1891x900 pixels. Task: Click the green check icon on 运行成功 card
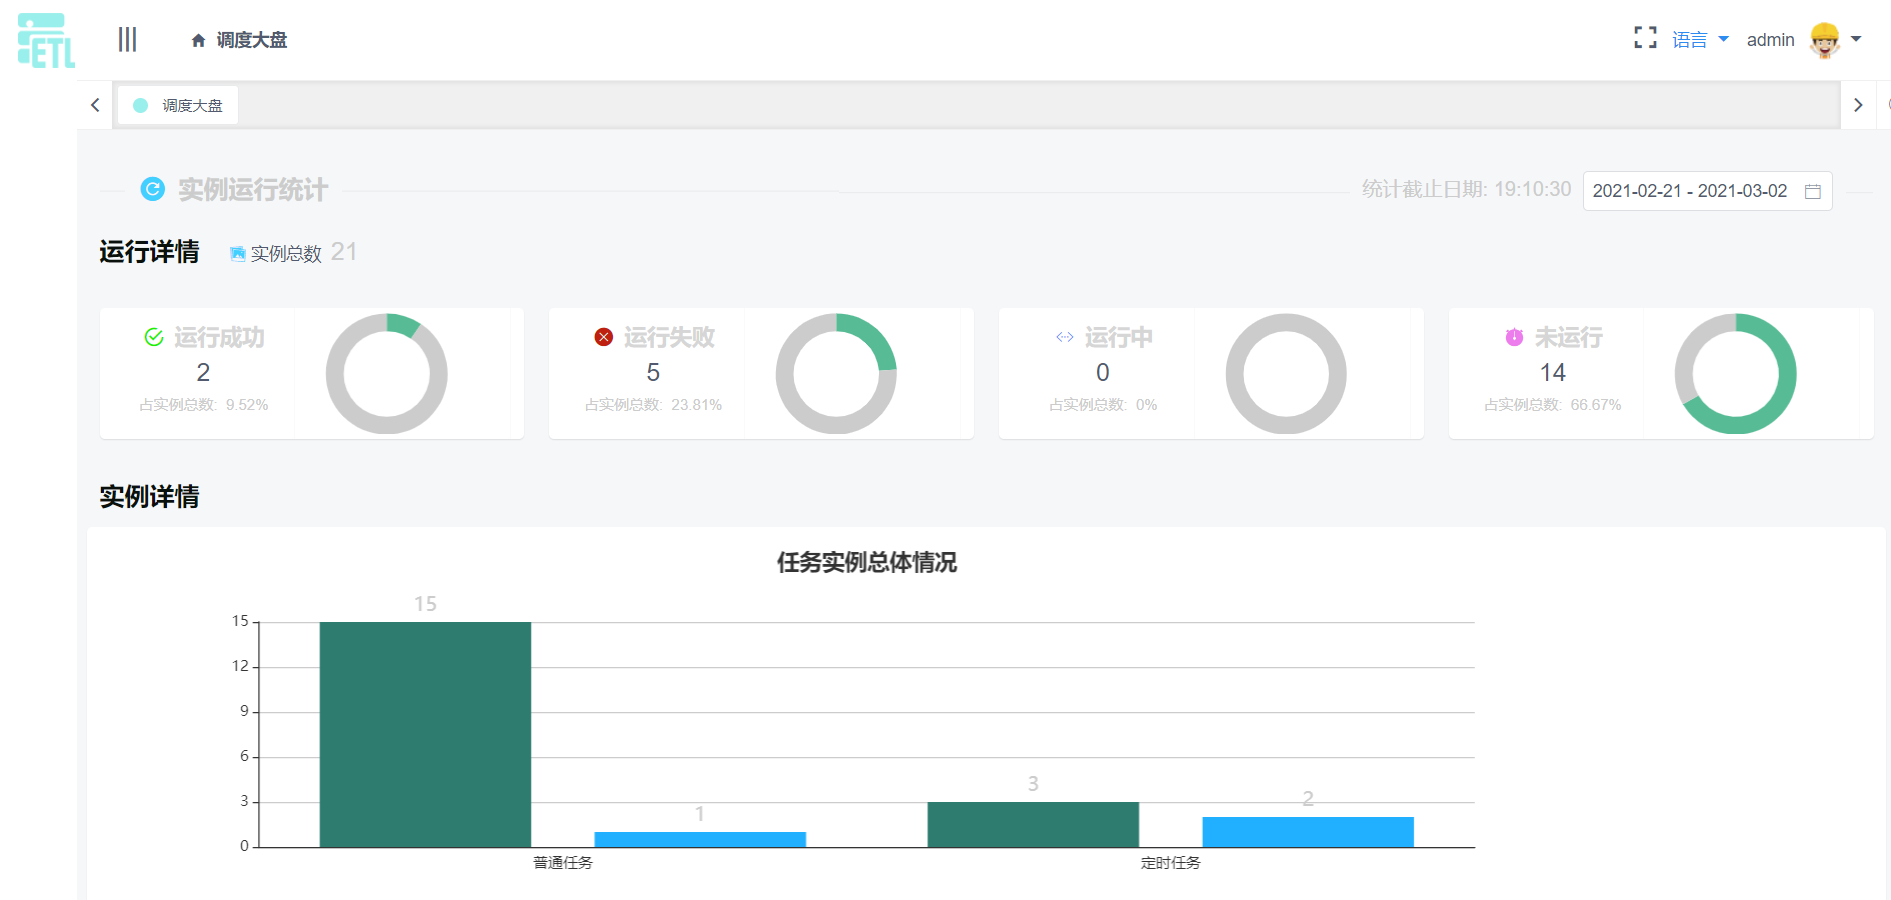[153, 337]
